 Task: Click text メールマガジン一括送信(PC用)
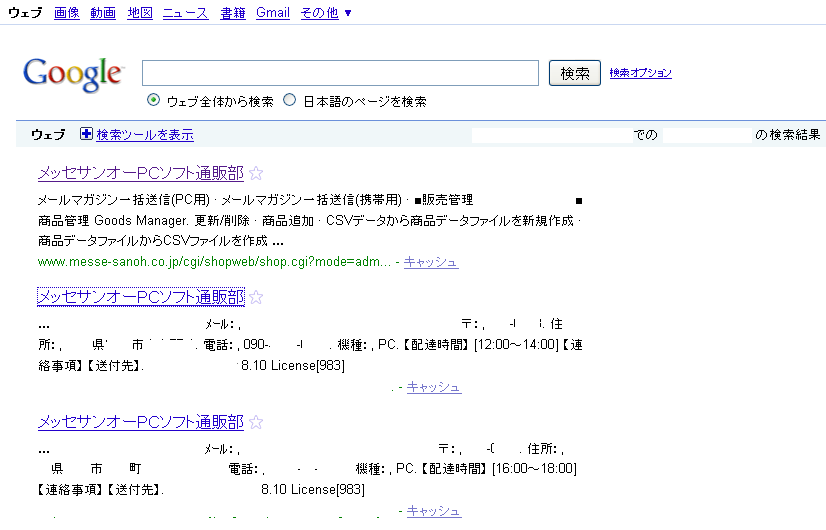[124, 200]
